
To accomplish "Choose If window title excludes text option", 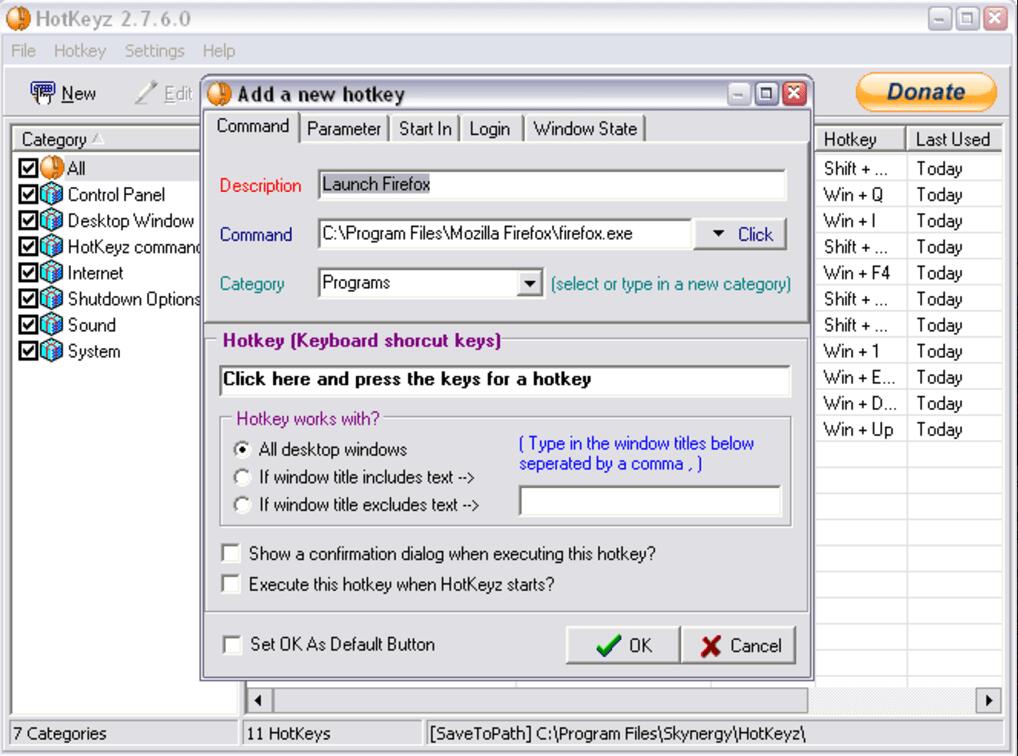I will click(x=241, y=505).
